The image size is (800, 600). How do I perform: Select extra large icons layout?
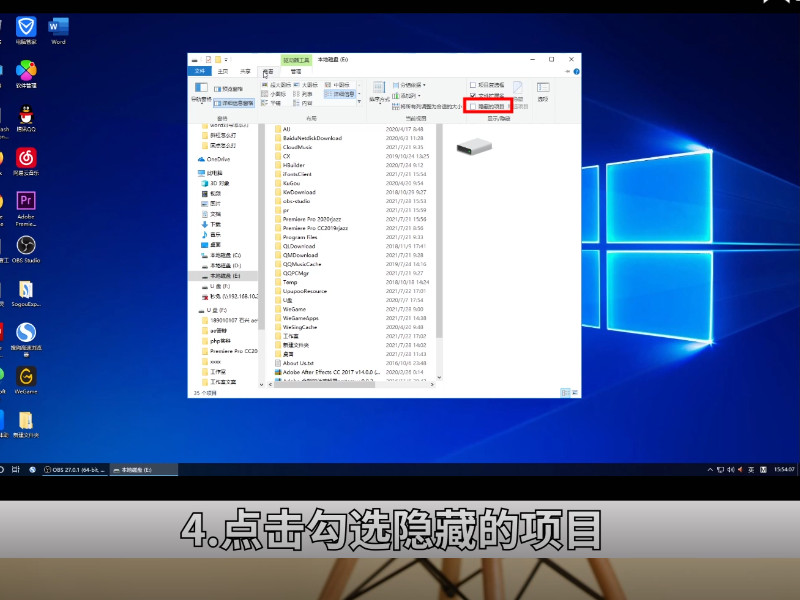click(276, 85)
